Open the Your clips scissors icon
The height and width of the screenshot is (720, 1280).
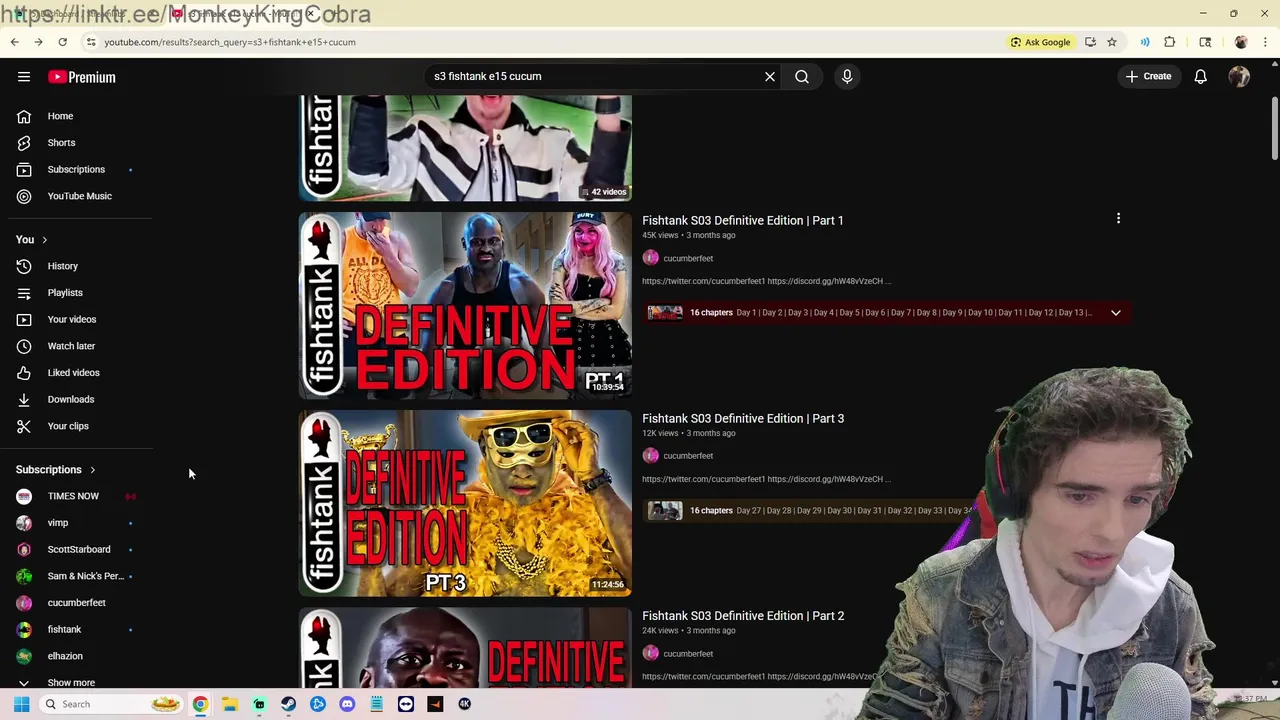click(x=24, y=426)
